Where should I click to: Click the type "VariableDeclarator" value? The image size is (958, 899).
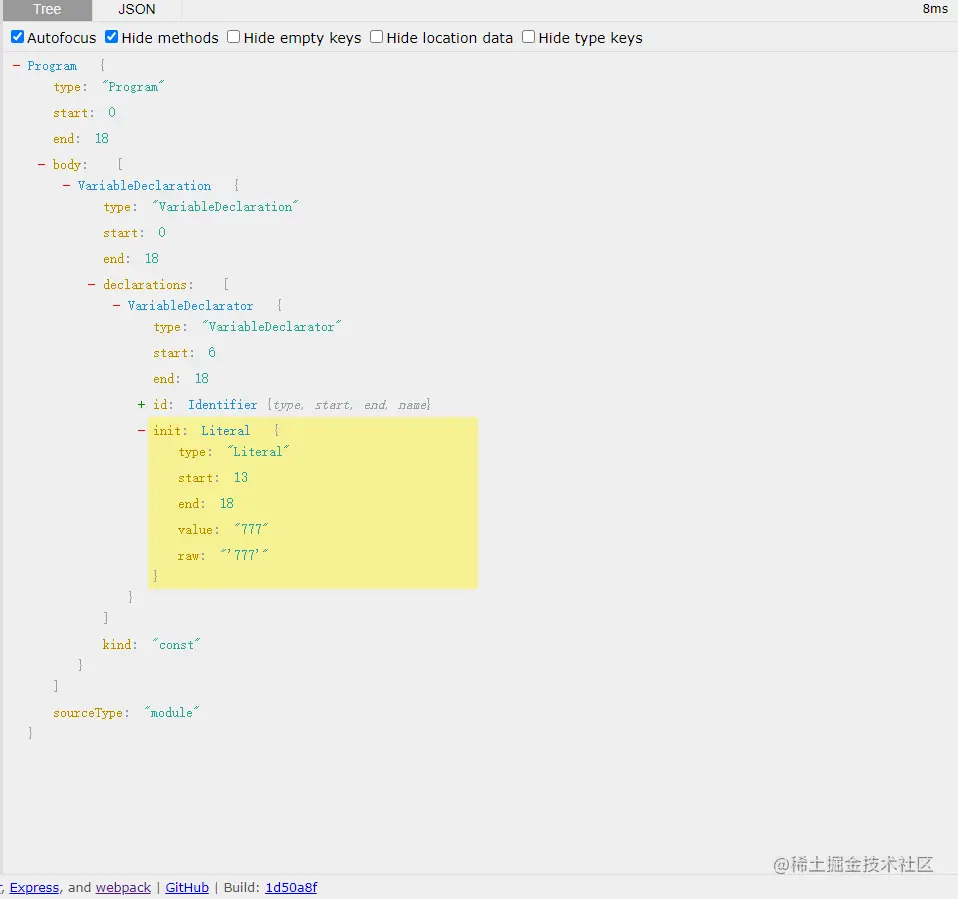click(x=271, y=327)
